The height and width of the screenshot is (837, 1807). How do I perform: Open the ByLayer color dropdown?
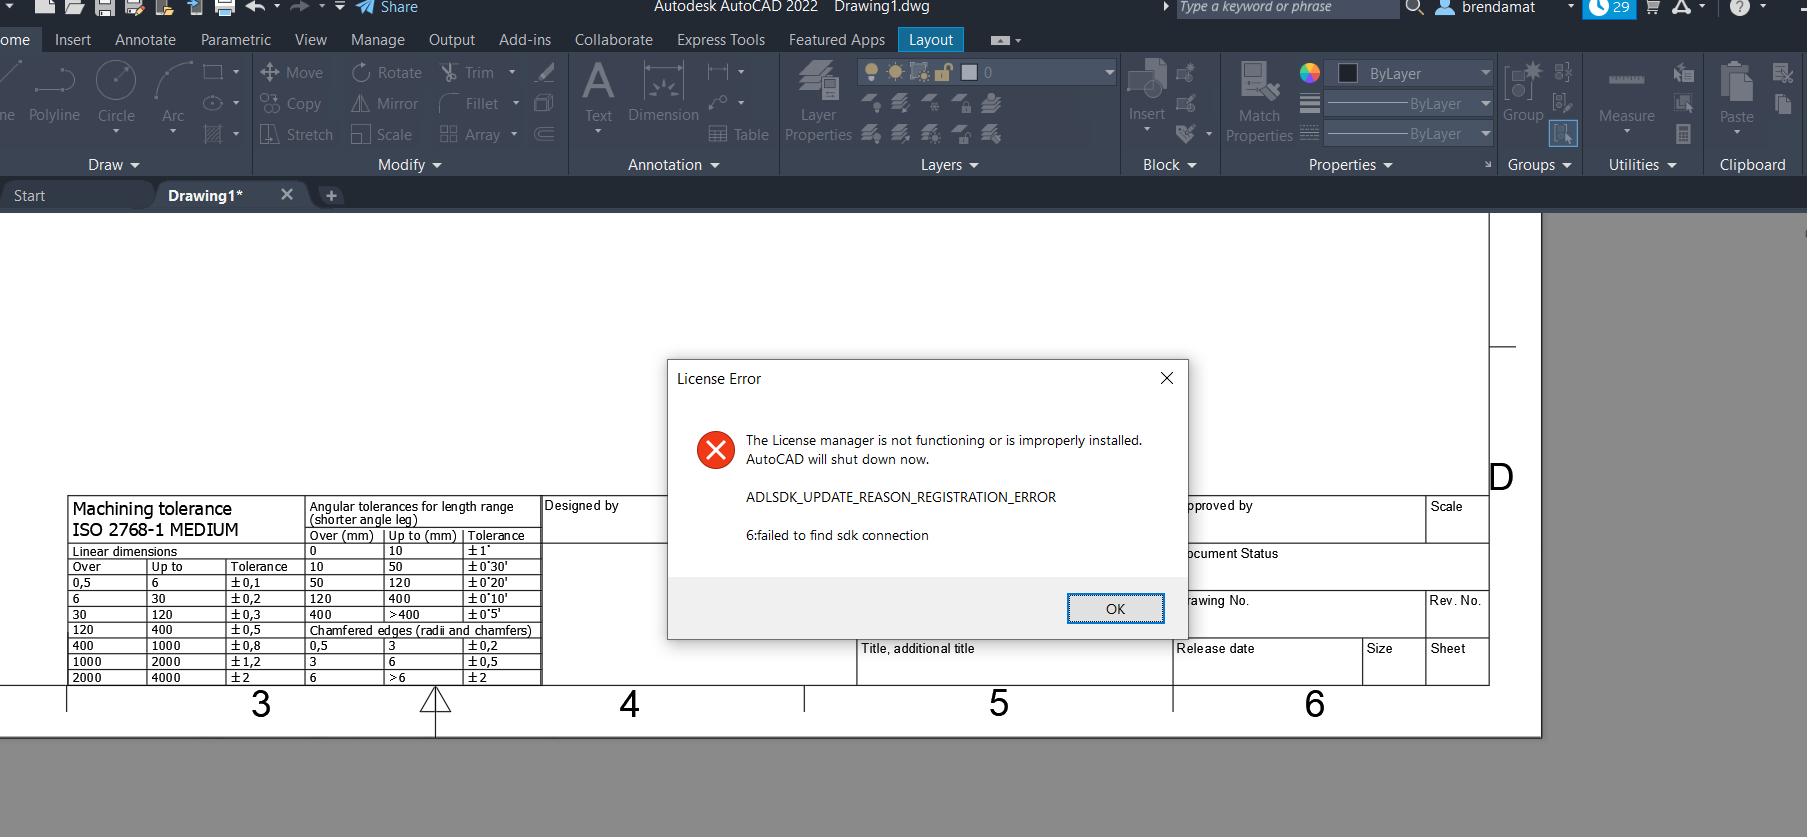[x=1485, y=73]
